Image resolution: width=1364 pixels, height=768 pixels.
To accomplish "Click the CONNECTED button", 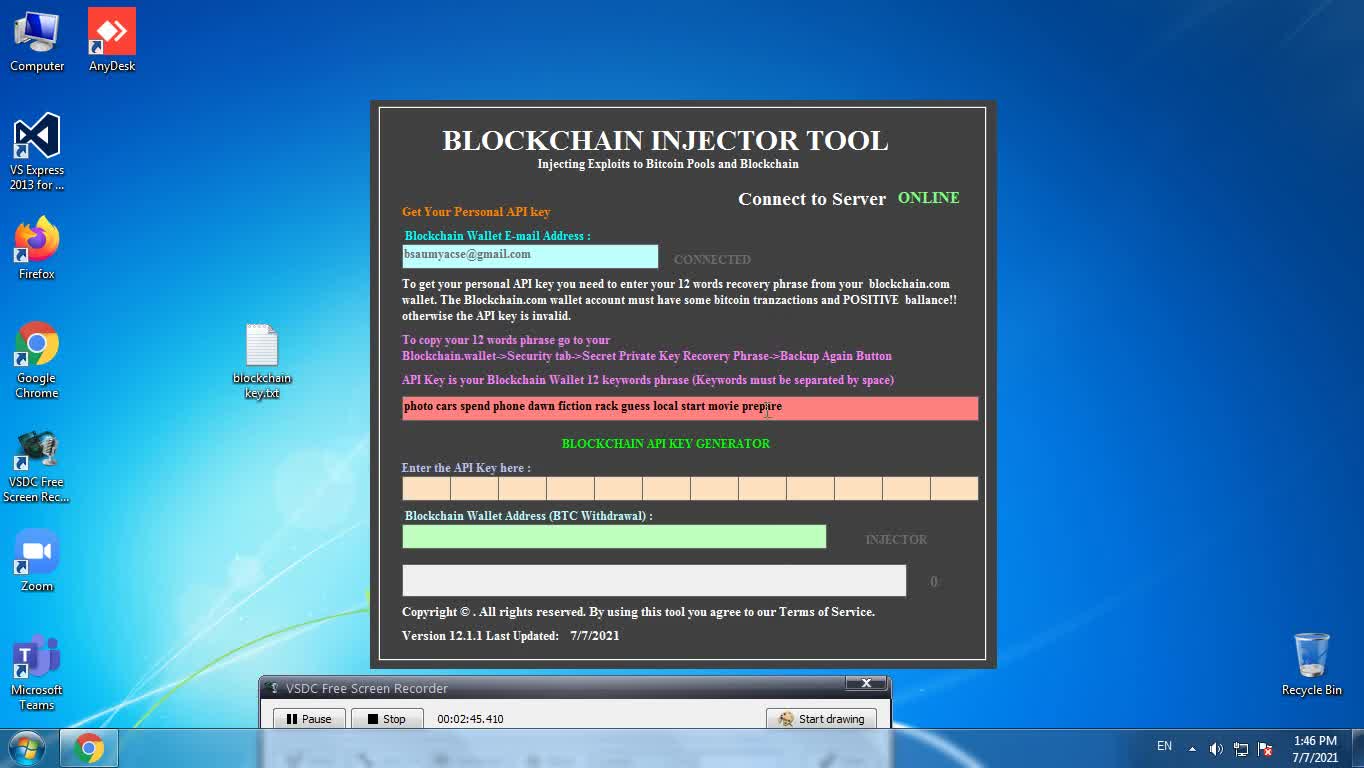I will point(712,259).
